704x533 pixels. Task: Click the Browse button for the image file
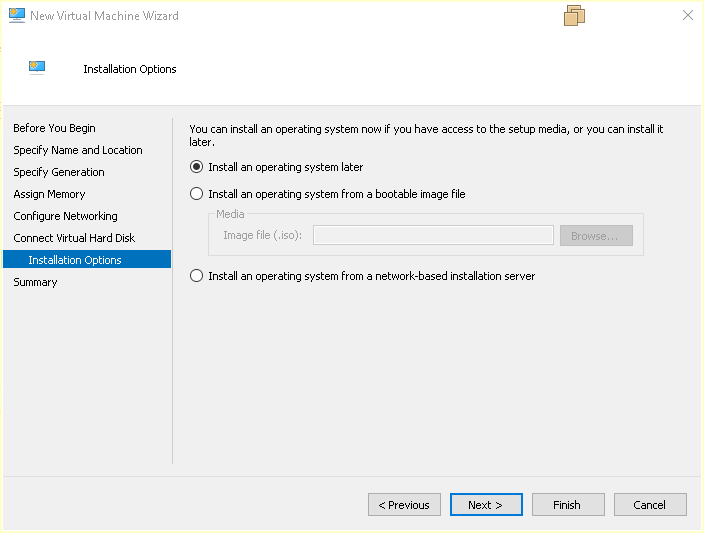pos(596,236)
